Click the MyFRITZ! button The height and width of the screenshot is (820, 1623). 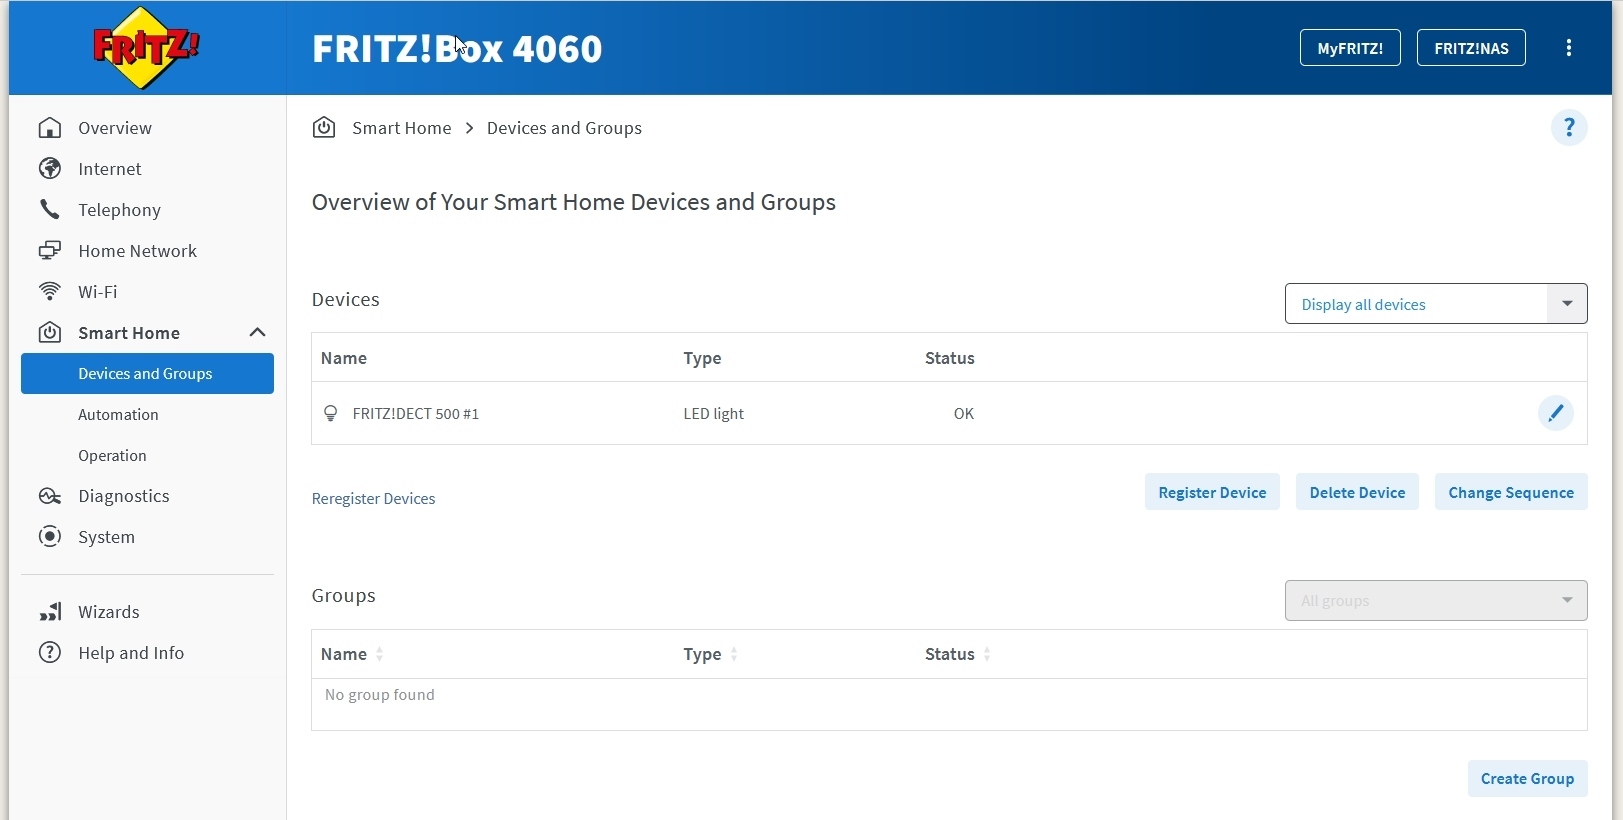click(1350, 48)
